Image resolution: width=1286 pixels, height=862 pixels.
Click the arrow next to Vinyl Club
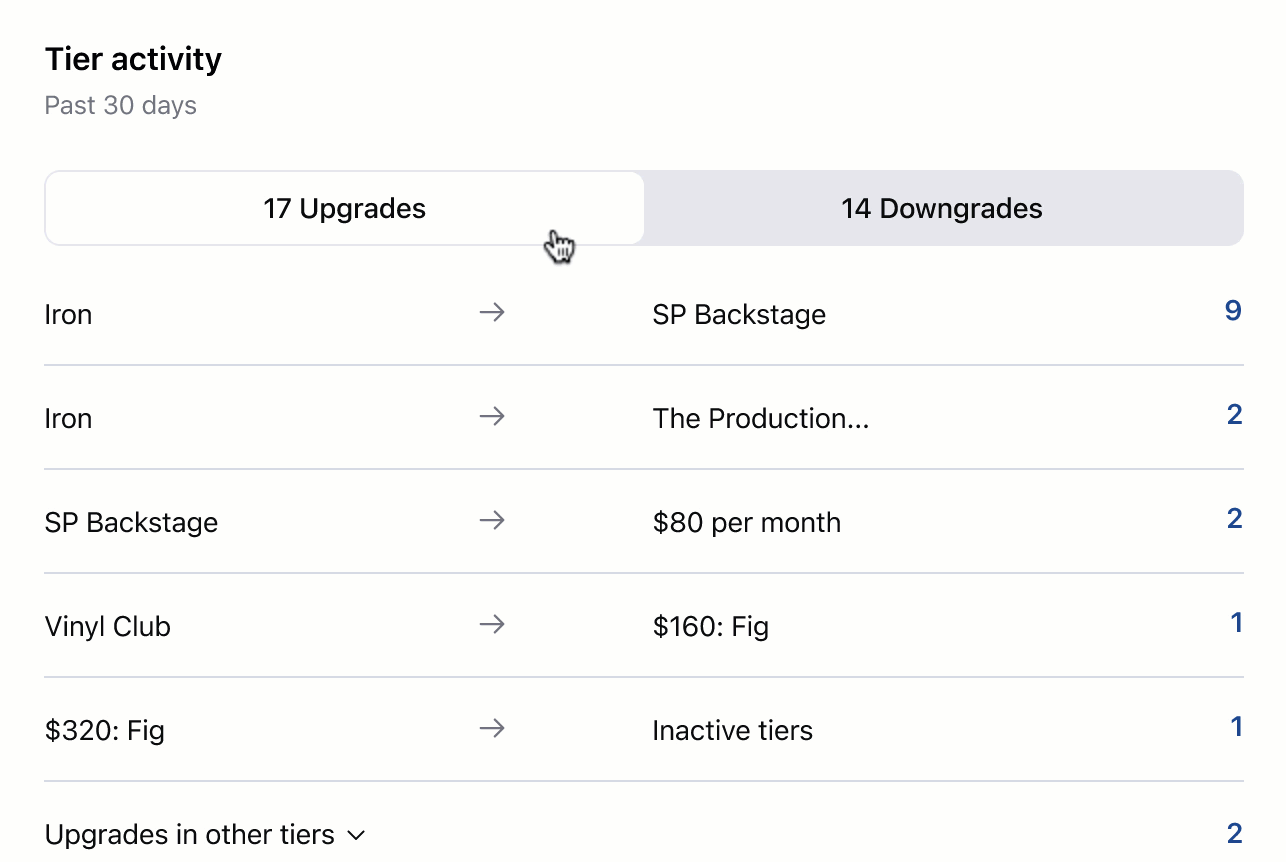[x=491, y=625]
